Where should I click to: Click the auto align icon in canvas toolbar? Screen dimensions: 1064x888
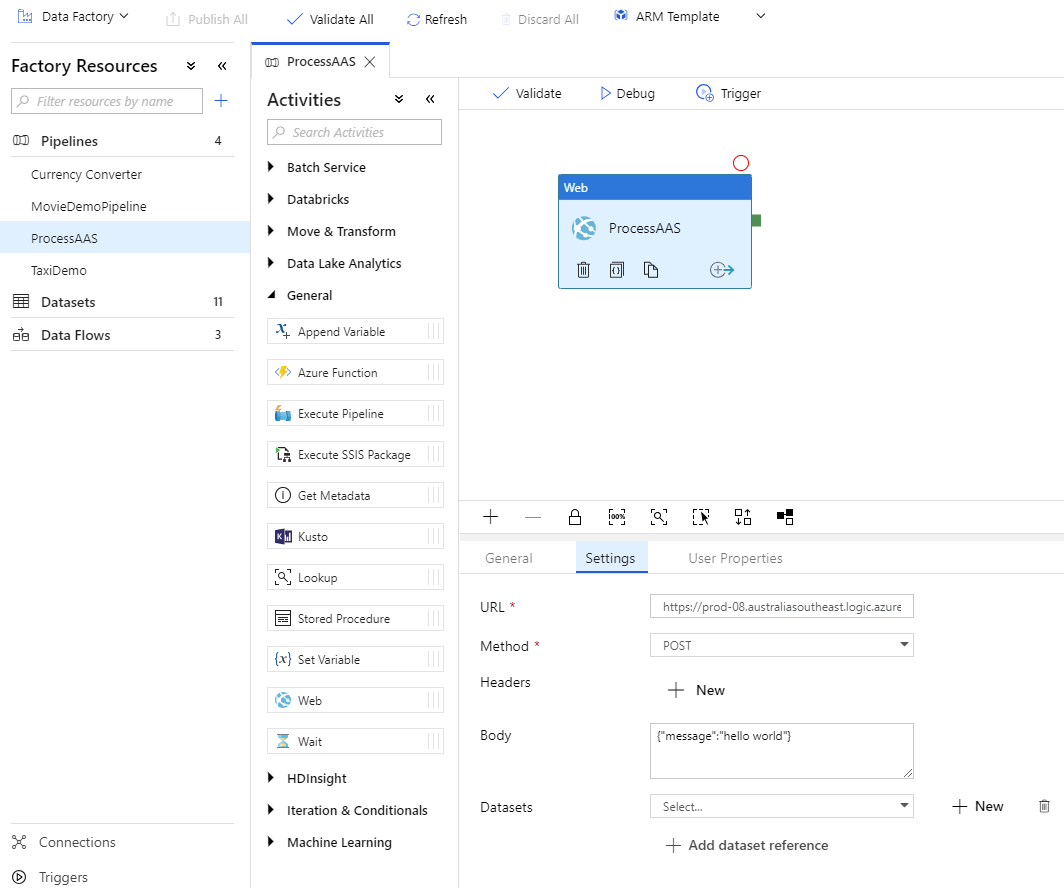tap(743, 517)
